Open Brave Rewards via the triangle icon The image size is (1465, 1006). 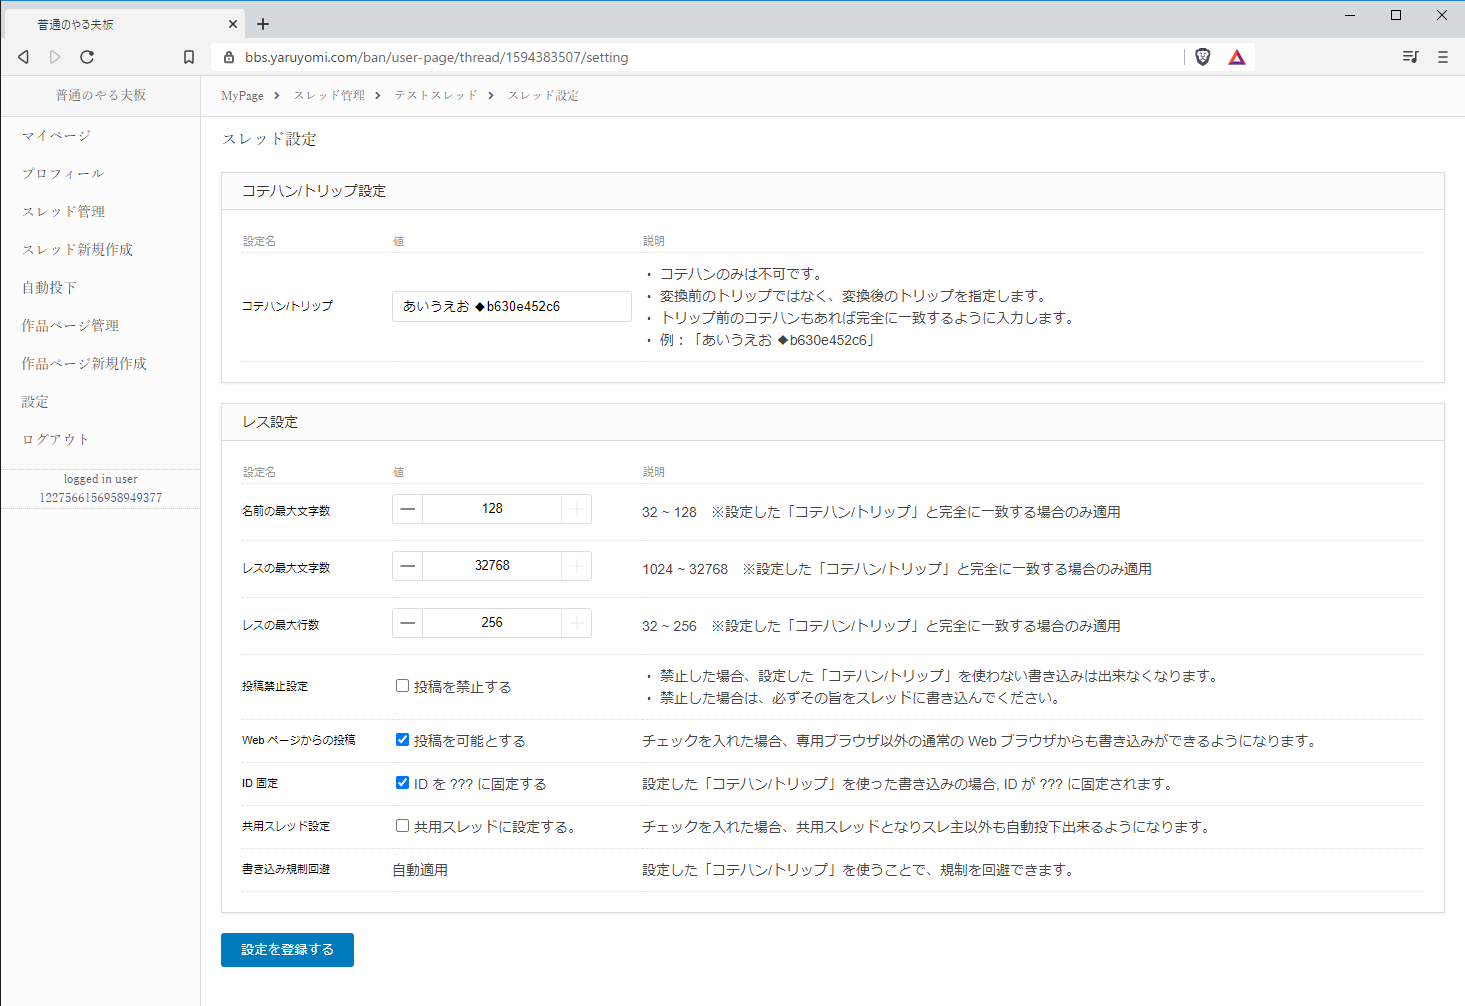(x=1237, y=57)
